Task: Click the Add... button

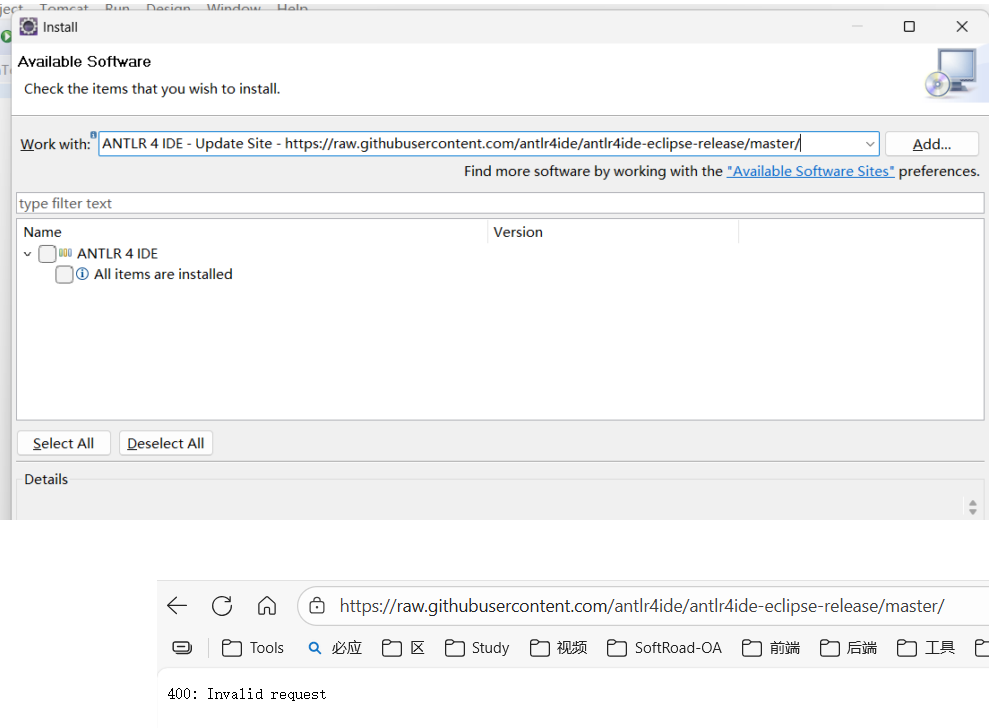Action: 932,144
